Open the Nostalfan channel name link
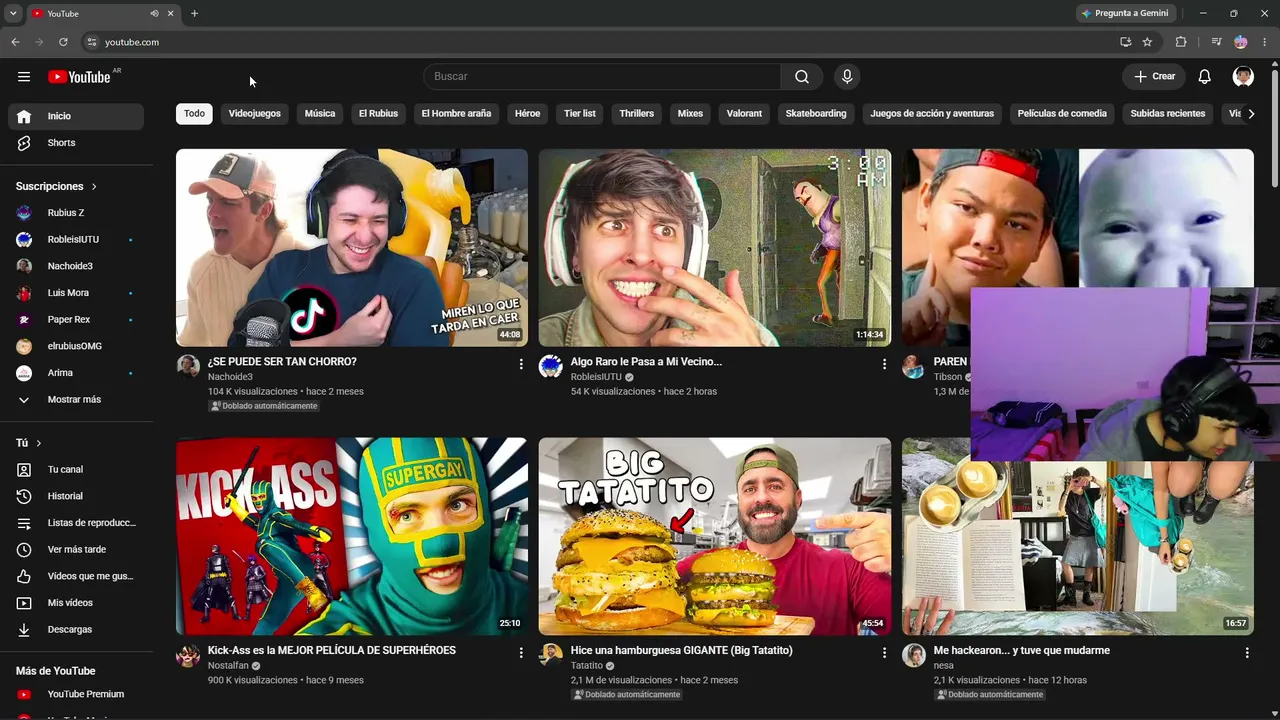 pyautogui.click(x=228, y=666)
